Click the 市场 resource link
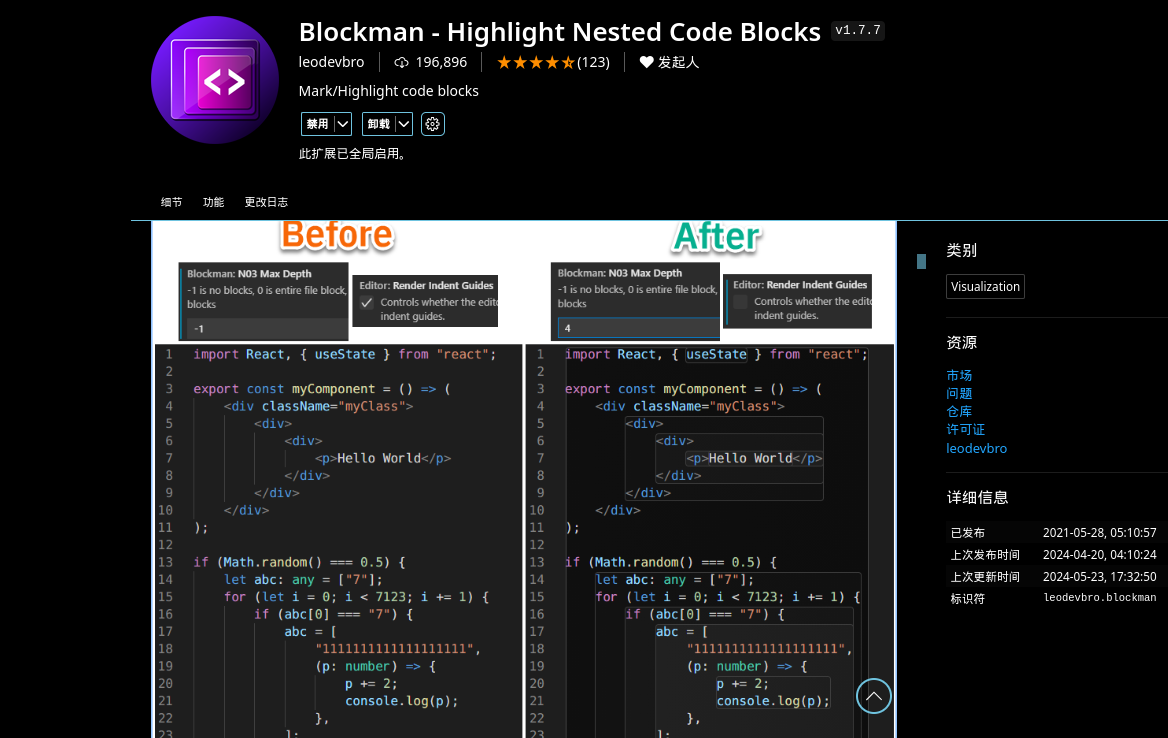1168x738 pixels. point(958,375)
